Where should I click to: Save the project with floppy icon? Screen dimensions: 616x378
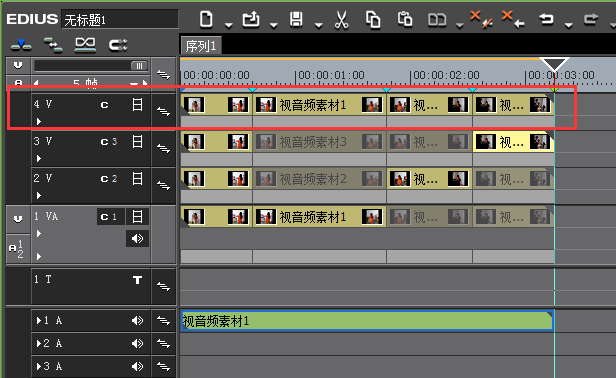click(x=296, y=19)
